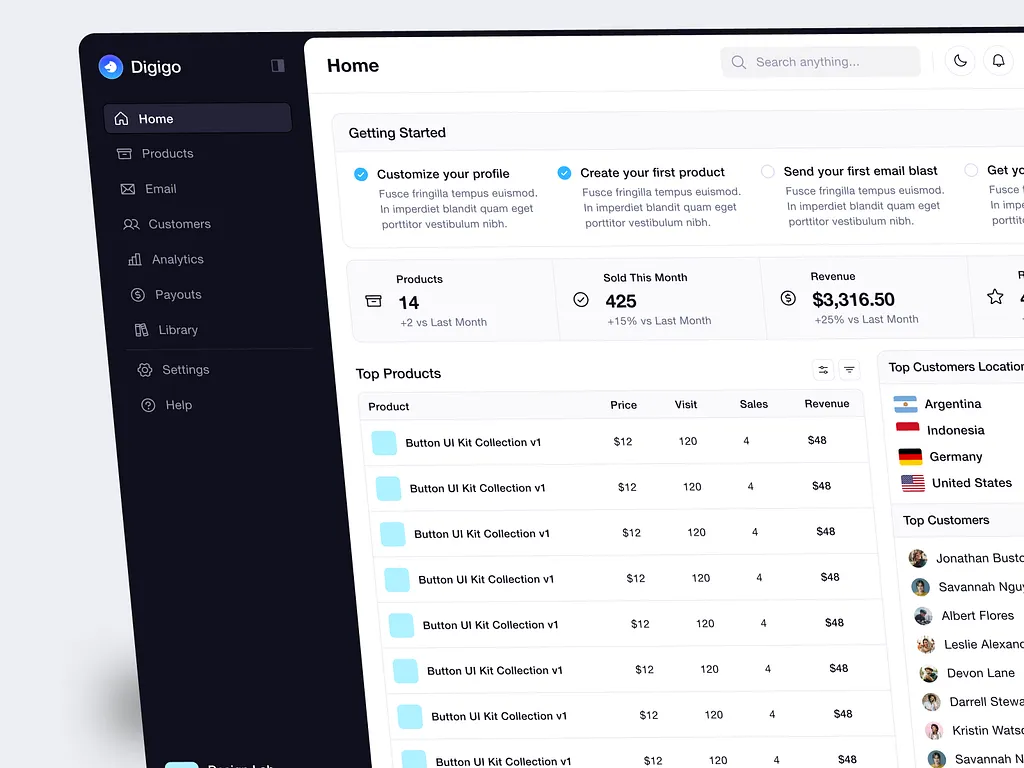The height and width of the screenshot is (768, 1024).
Task: Click the sort lines icon in Top Products
Action: (849, 370)
